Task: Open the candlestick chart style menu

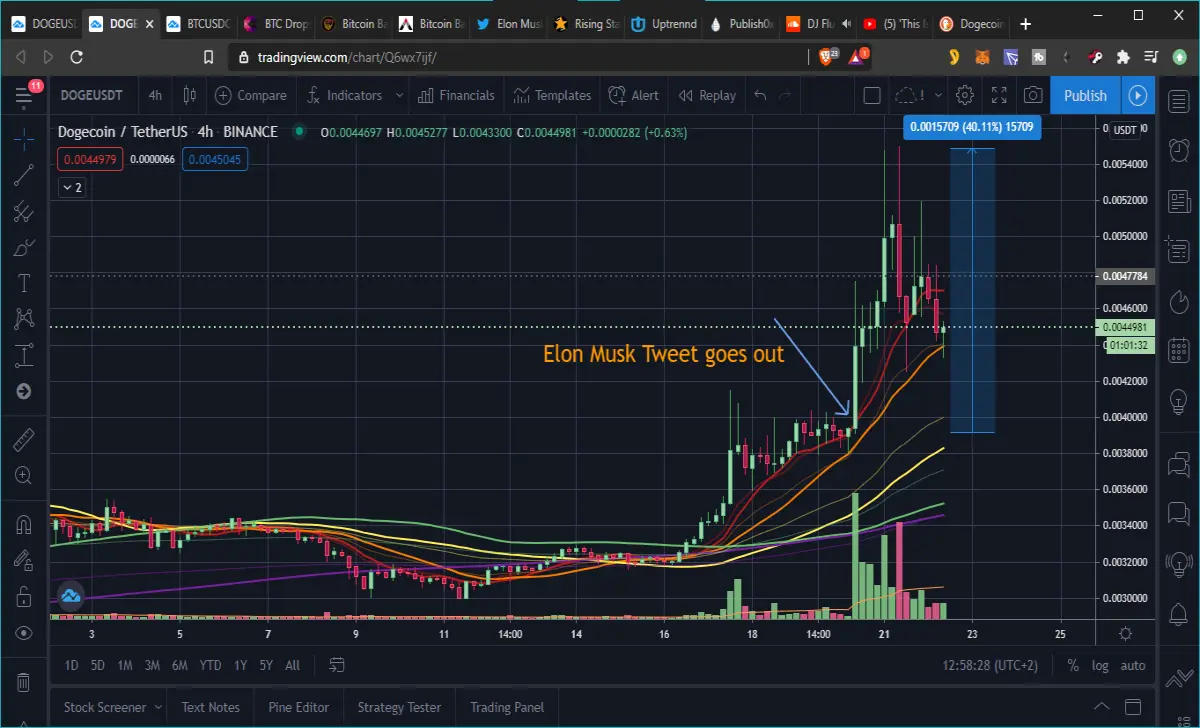Action: [190, 96]
